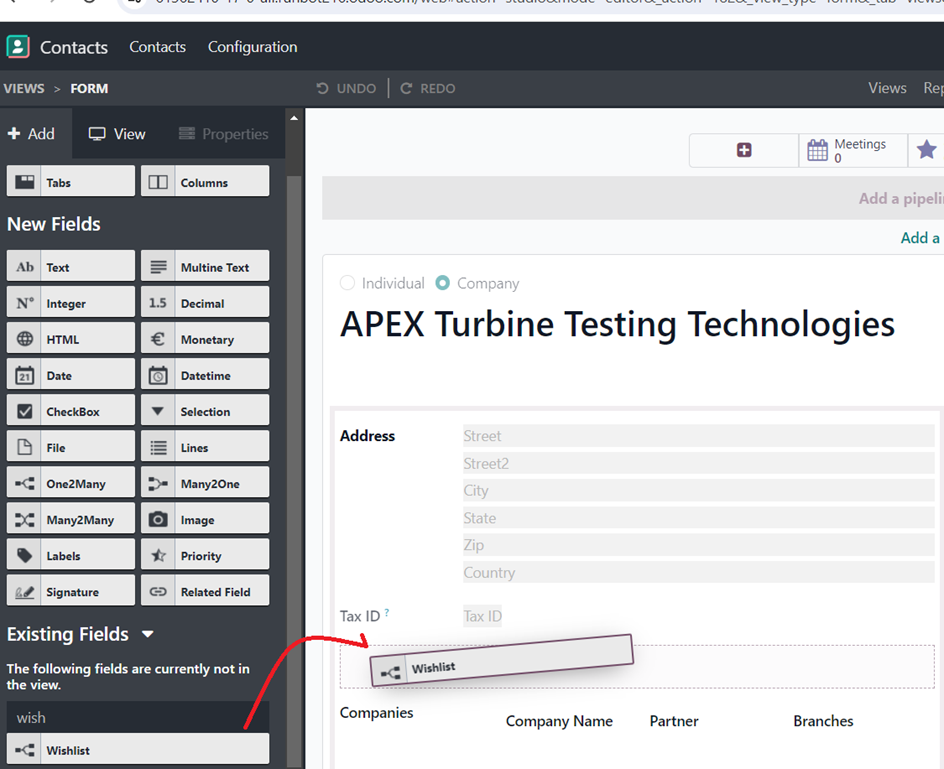
Task: Click the sidebar scrollbar up arrow
Action: coord(294,118)
